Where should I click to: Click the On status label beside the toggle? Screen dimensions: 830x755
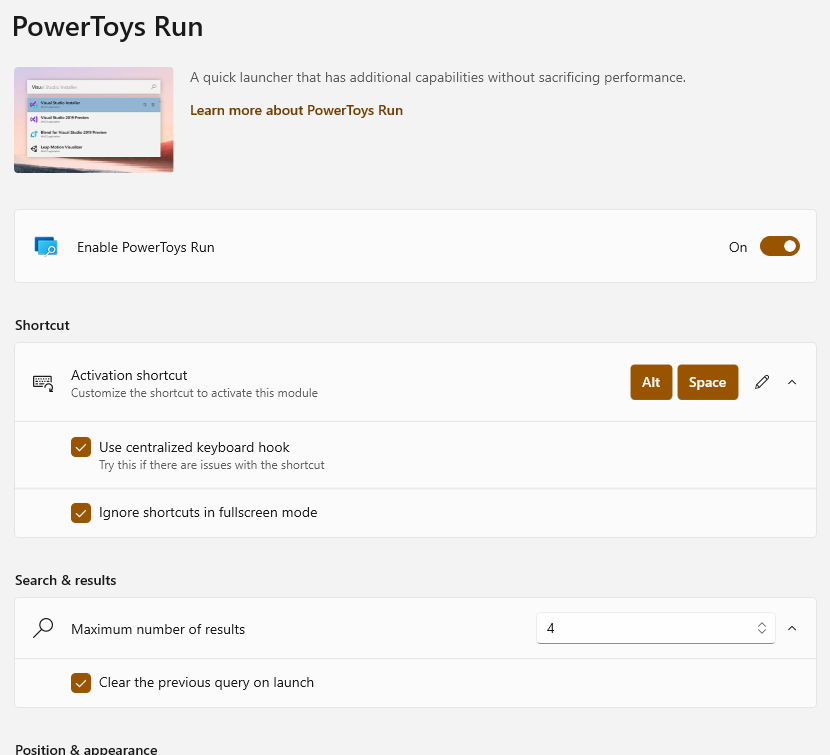click(x=738, y=247)
